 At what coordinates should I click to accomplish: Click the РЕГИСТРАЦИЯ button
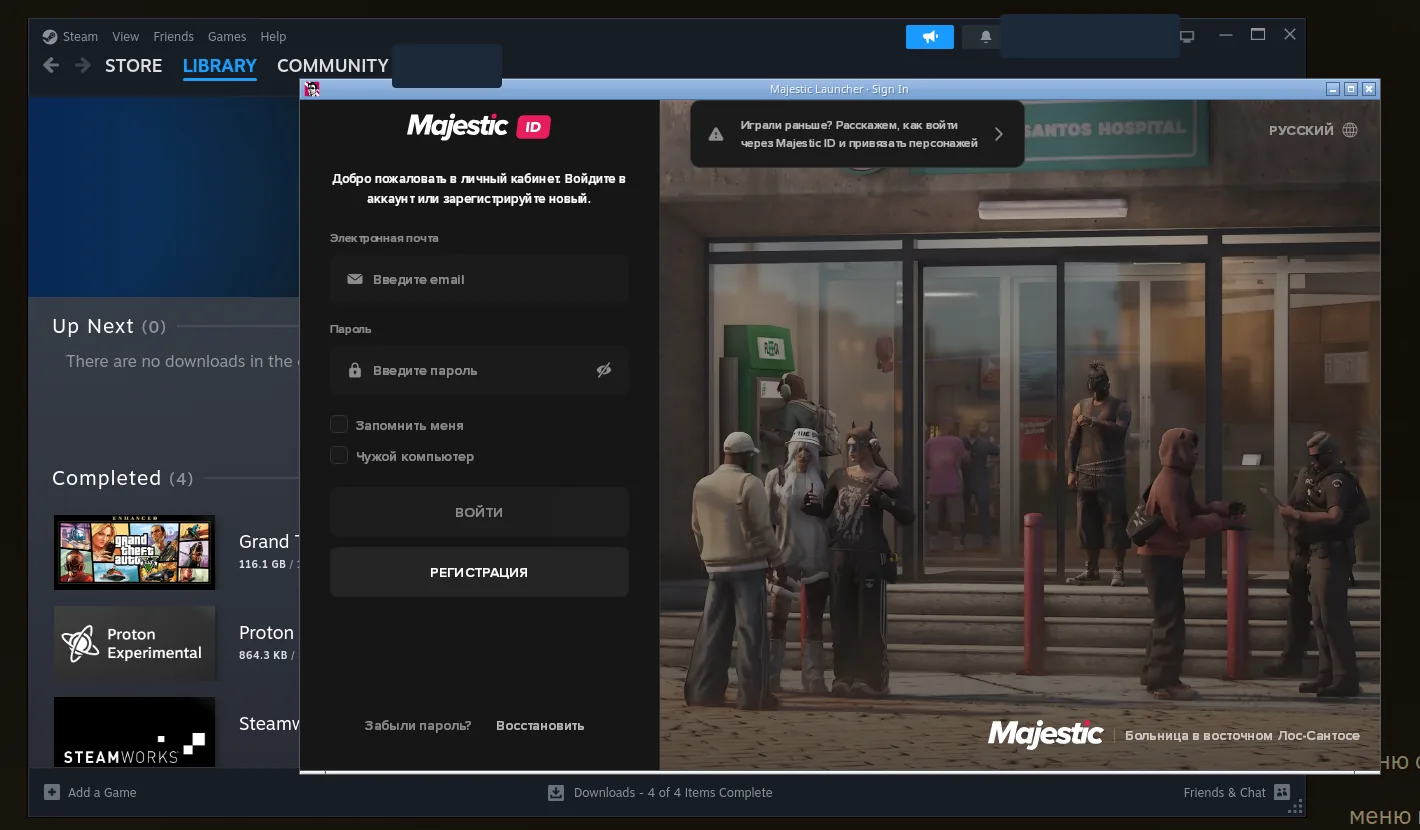point(479,572)
